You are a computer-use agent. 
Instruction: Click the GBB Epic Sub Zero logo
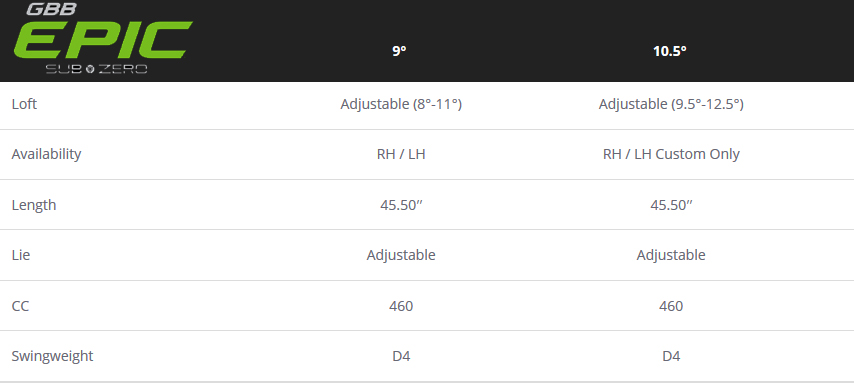coord(102,38)
